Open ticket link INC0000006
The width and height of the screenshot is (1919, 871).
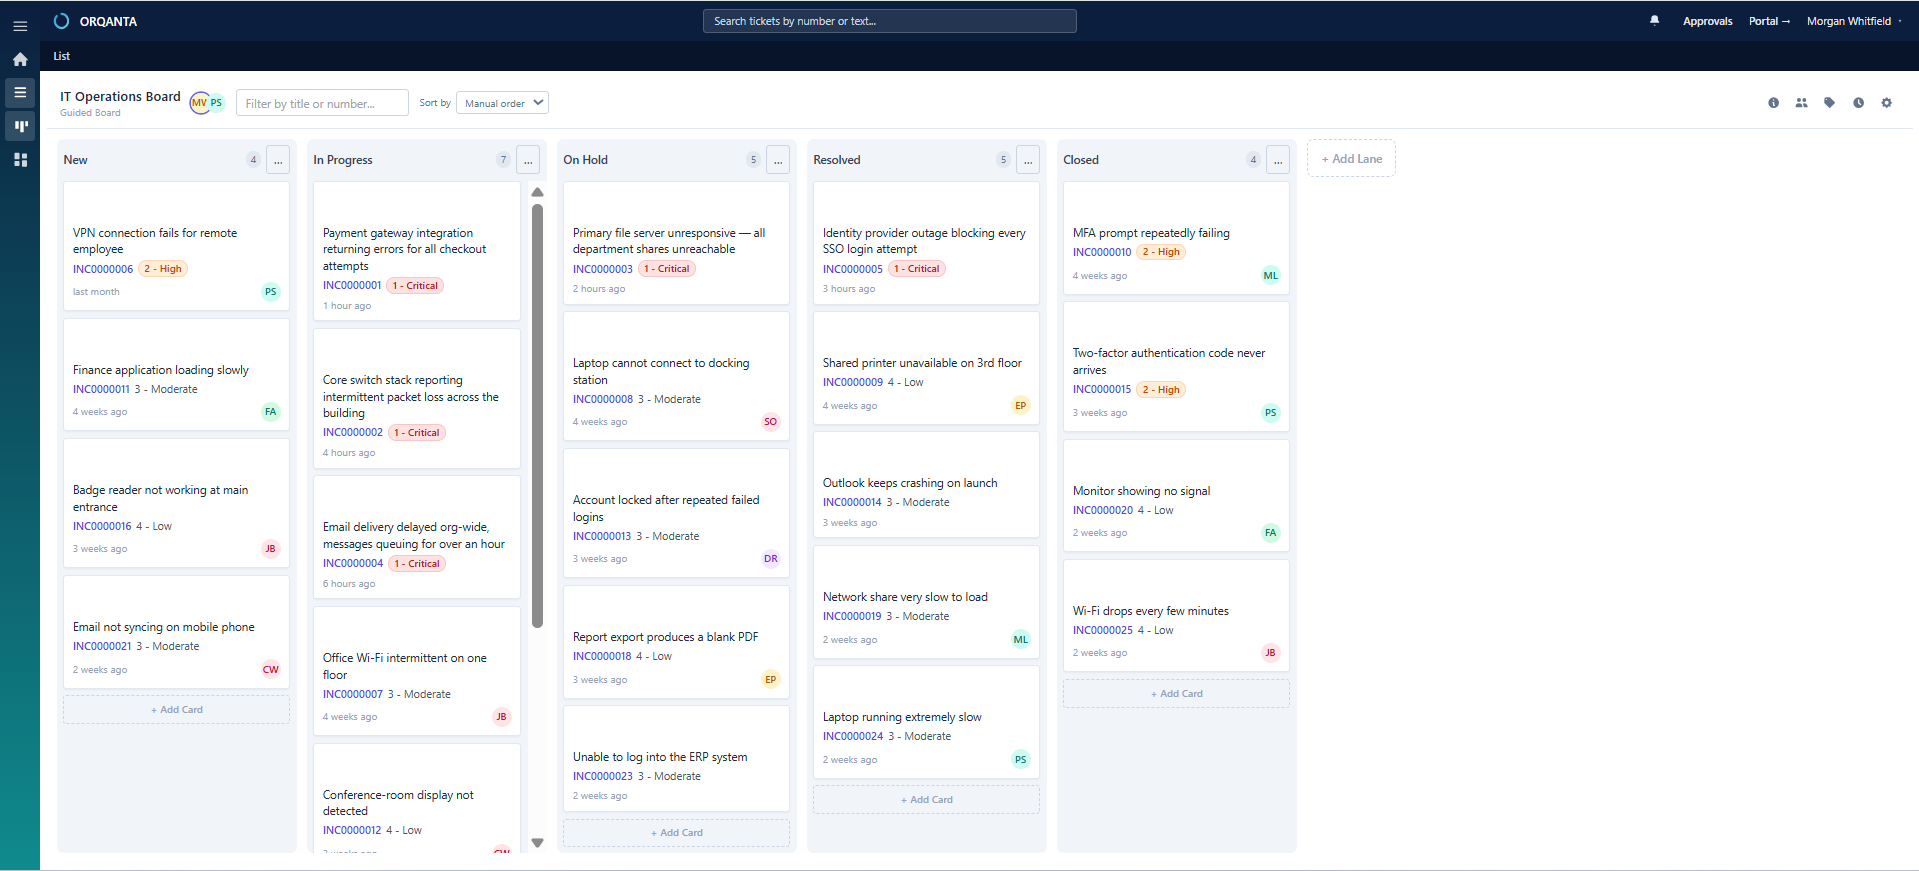click(x=103, y=269)
